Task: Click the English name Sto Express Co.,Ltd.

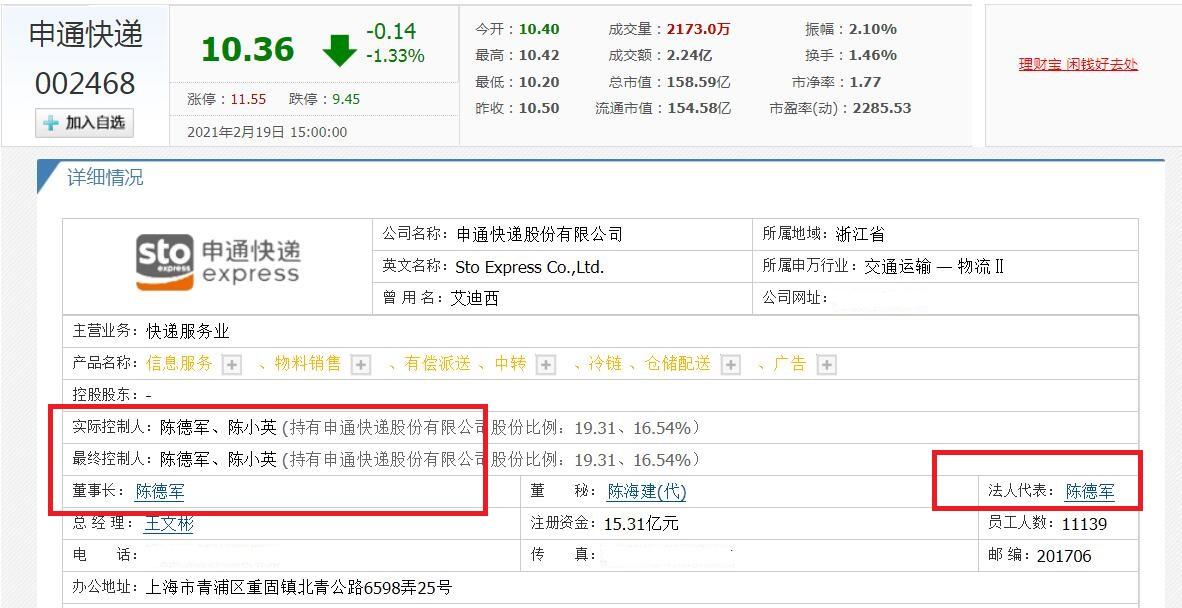Action: 529,267
